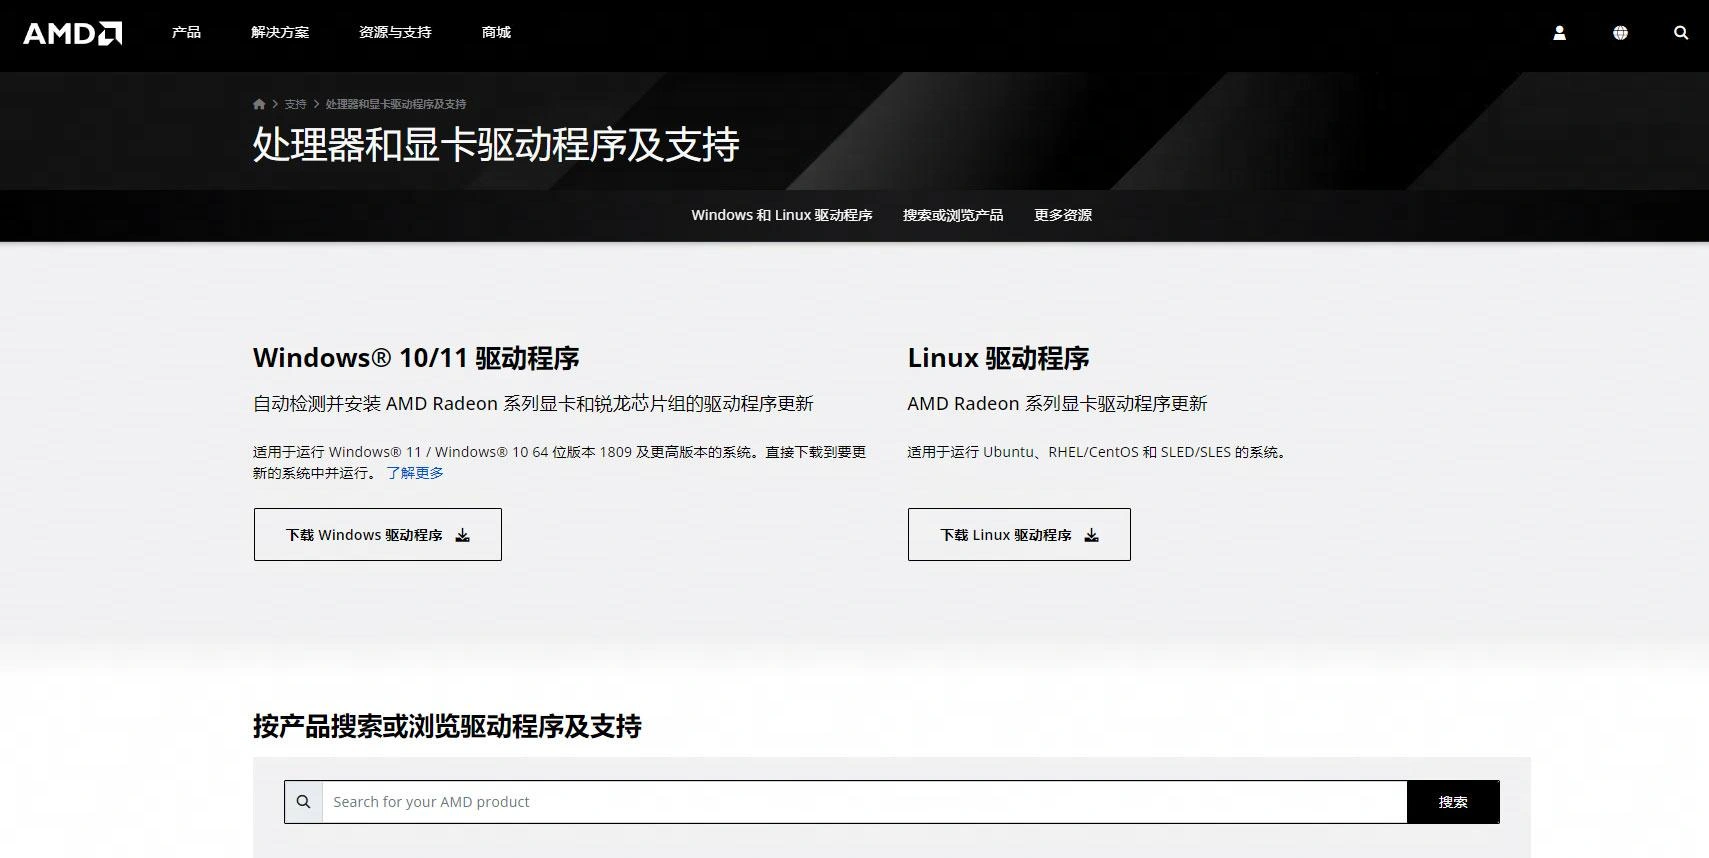Click the Windows® 10/11 驱动程序 heading

click(x=416, y=358)
